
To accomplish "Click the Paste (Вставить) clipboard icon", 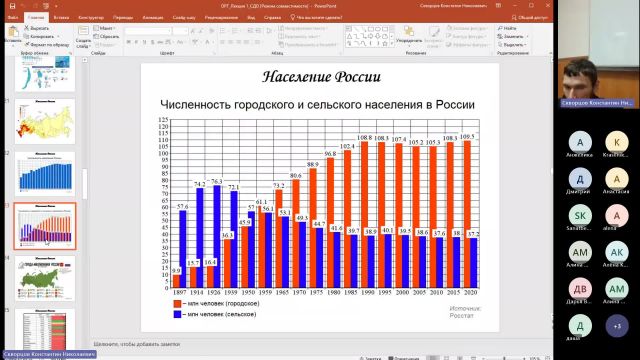I will [x=13, y=32].
